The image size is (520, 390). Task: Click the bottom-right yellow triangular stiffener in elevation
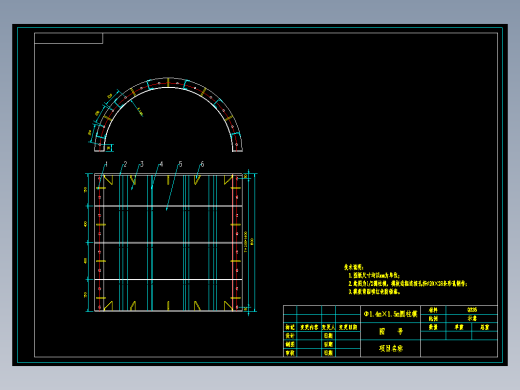tap(228, 305)
